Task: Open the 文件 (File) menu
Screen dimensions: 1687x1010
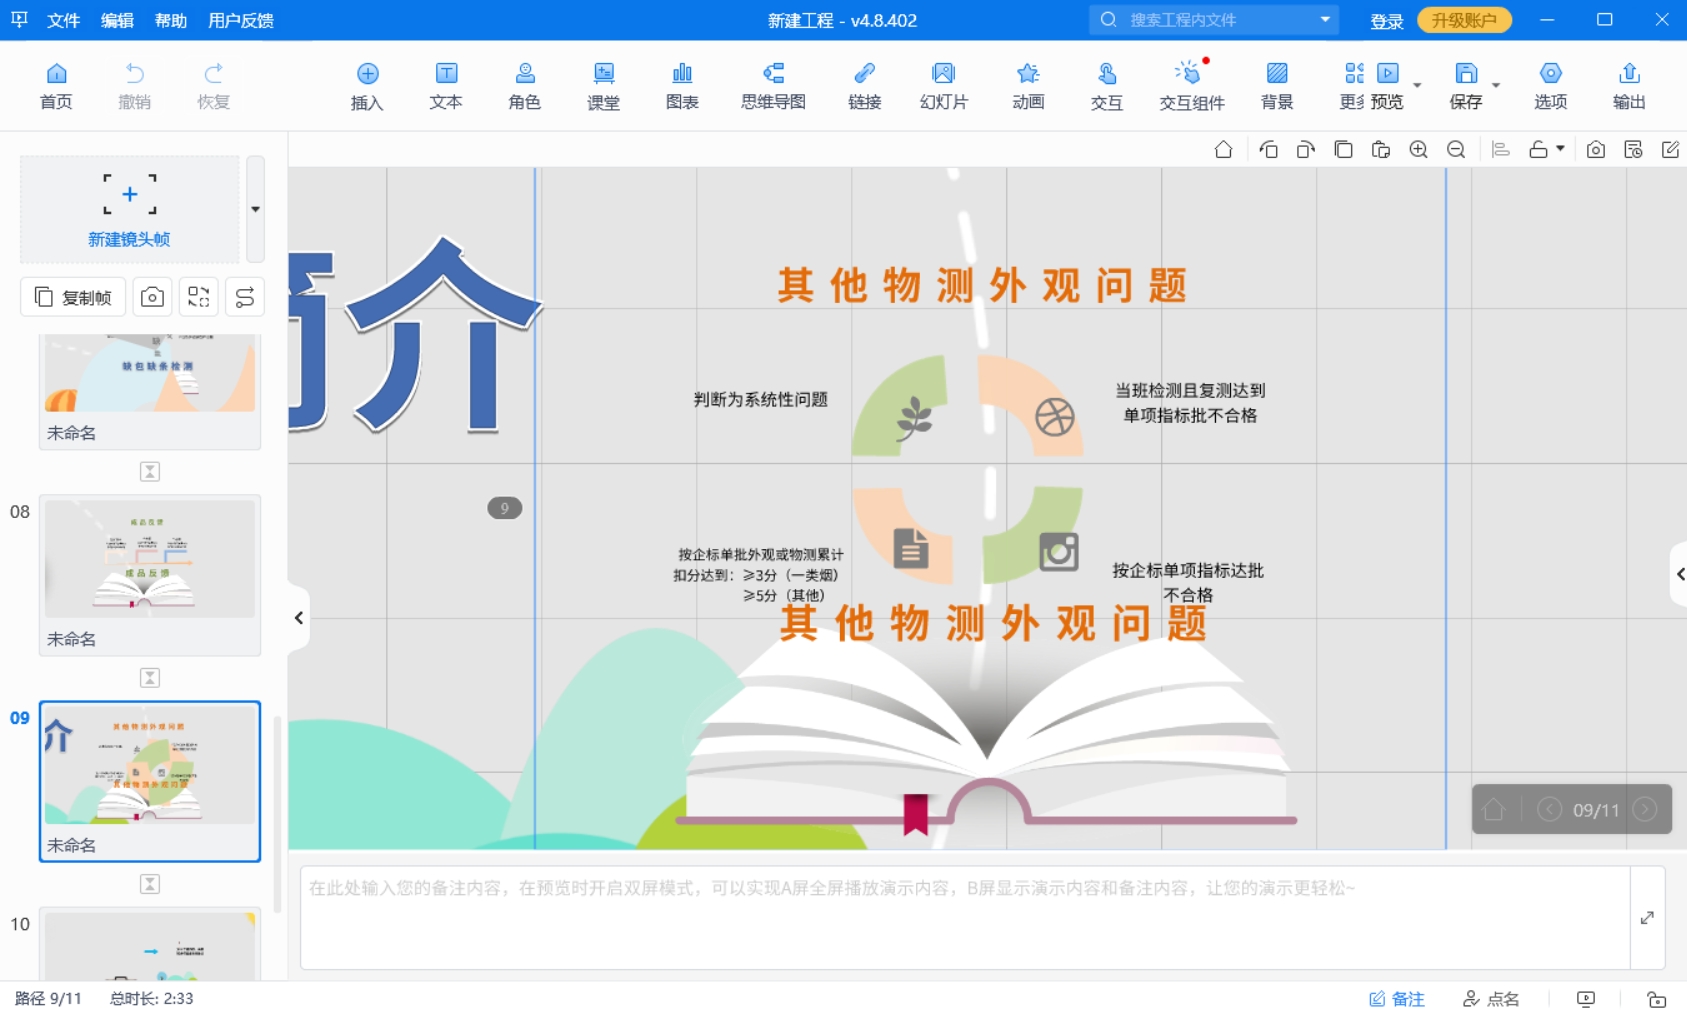Action: pyautogui.click(x=63, y=20)
